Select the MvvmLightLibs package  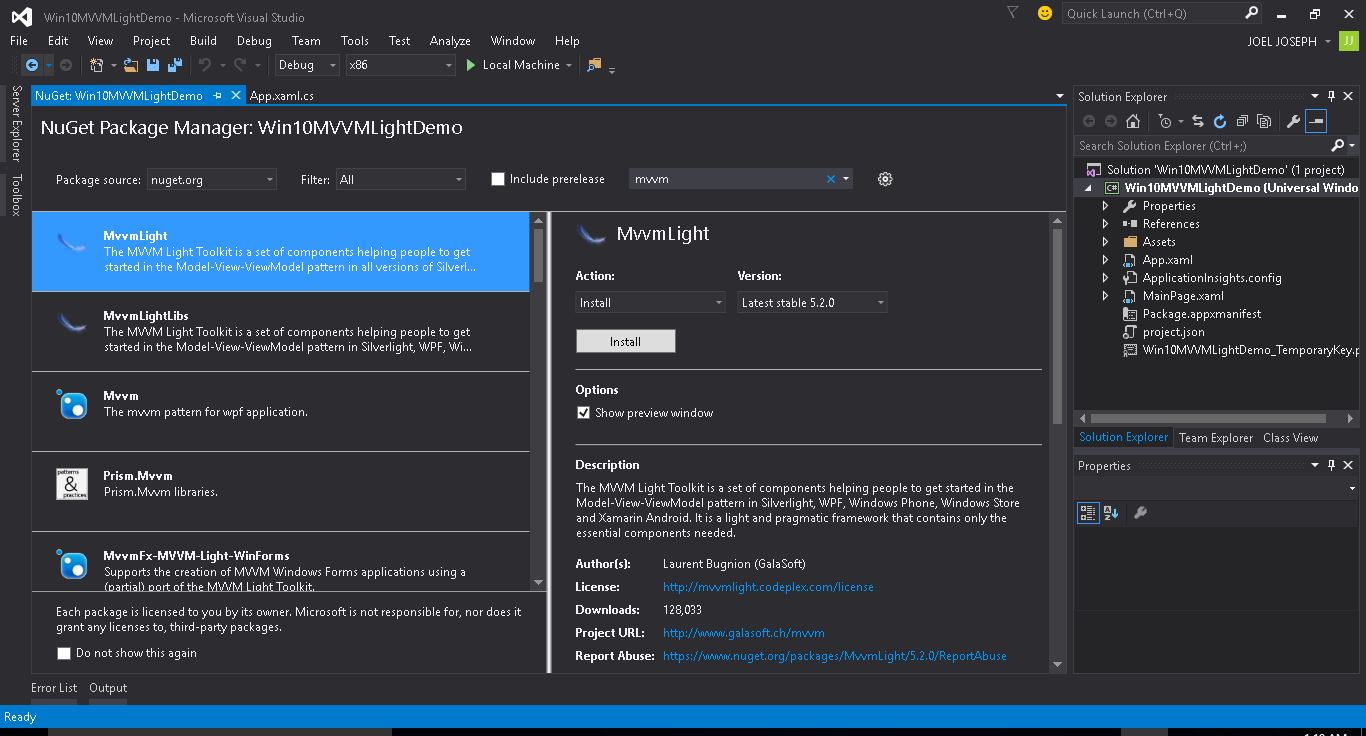[281, 331]
